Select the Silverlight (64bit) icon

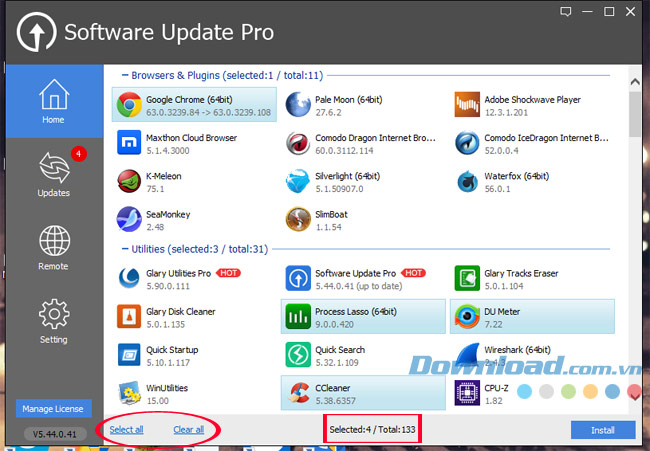[x=298, y=181]
